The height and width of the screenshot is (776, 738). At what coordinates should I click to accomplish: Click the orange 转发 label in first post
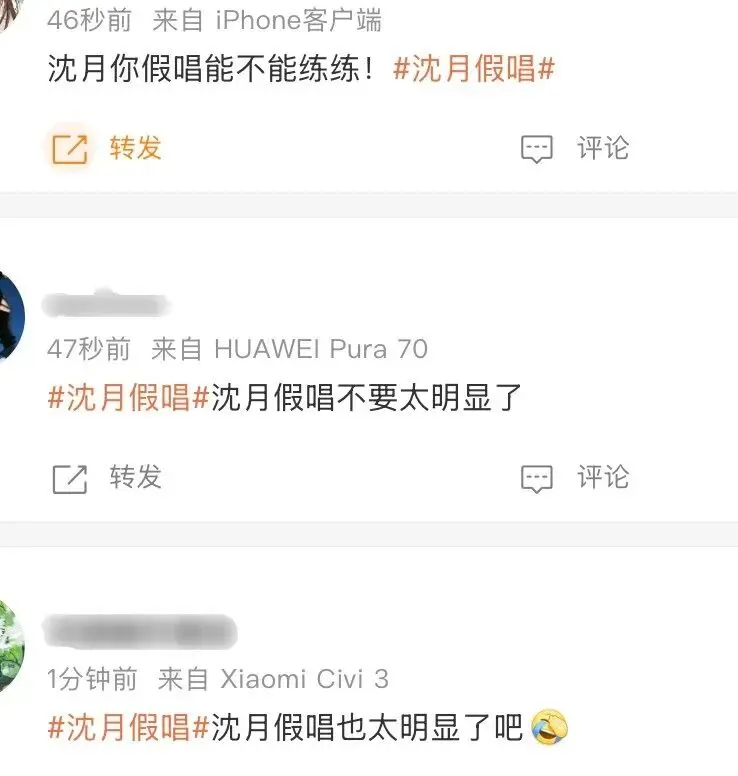136,147
